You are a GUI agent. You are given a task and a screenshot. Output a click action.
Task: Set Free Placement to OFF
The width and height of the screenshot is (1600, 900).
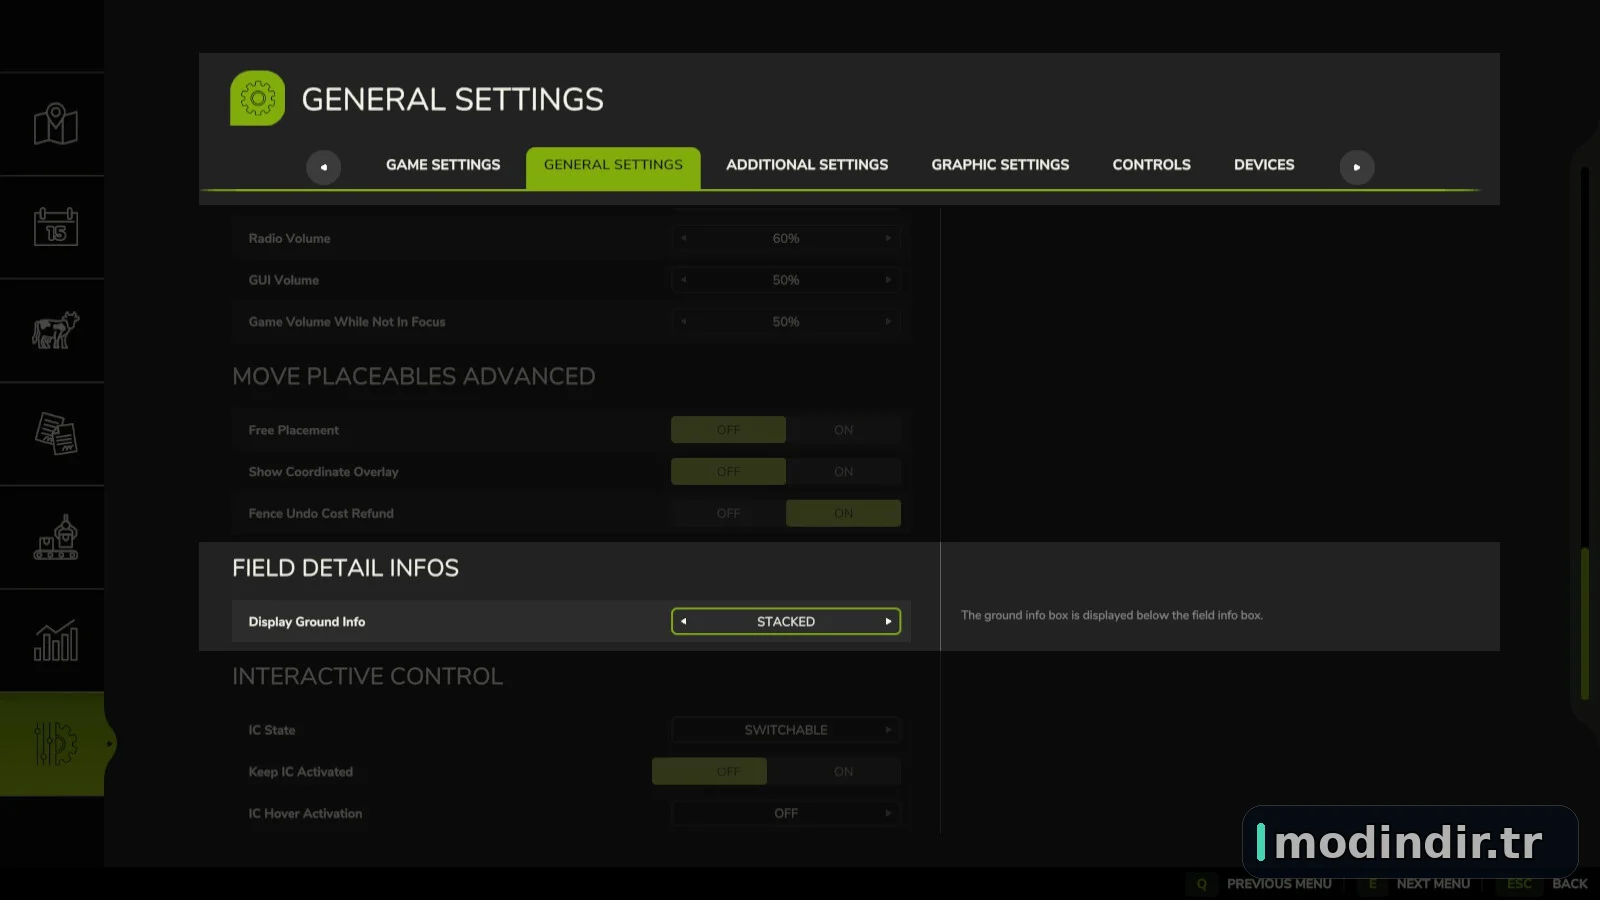[x=728, y=430]
